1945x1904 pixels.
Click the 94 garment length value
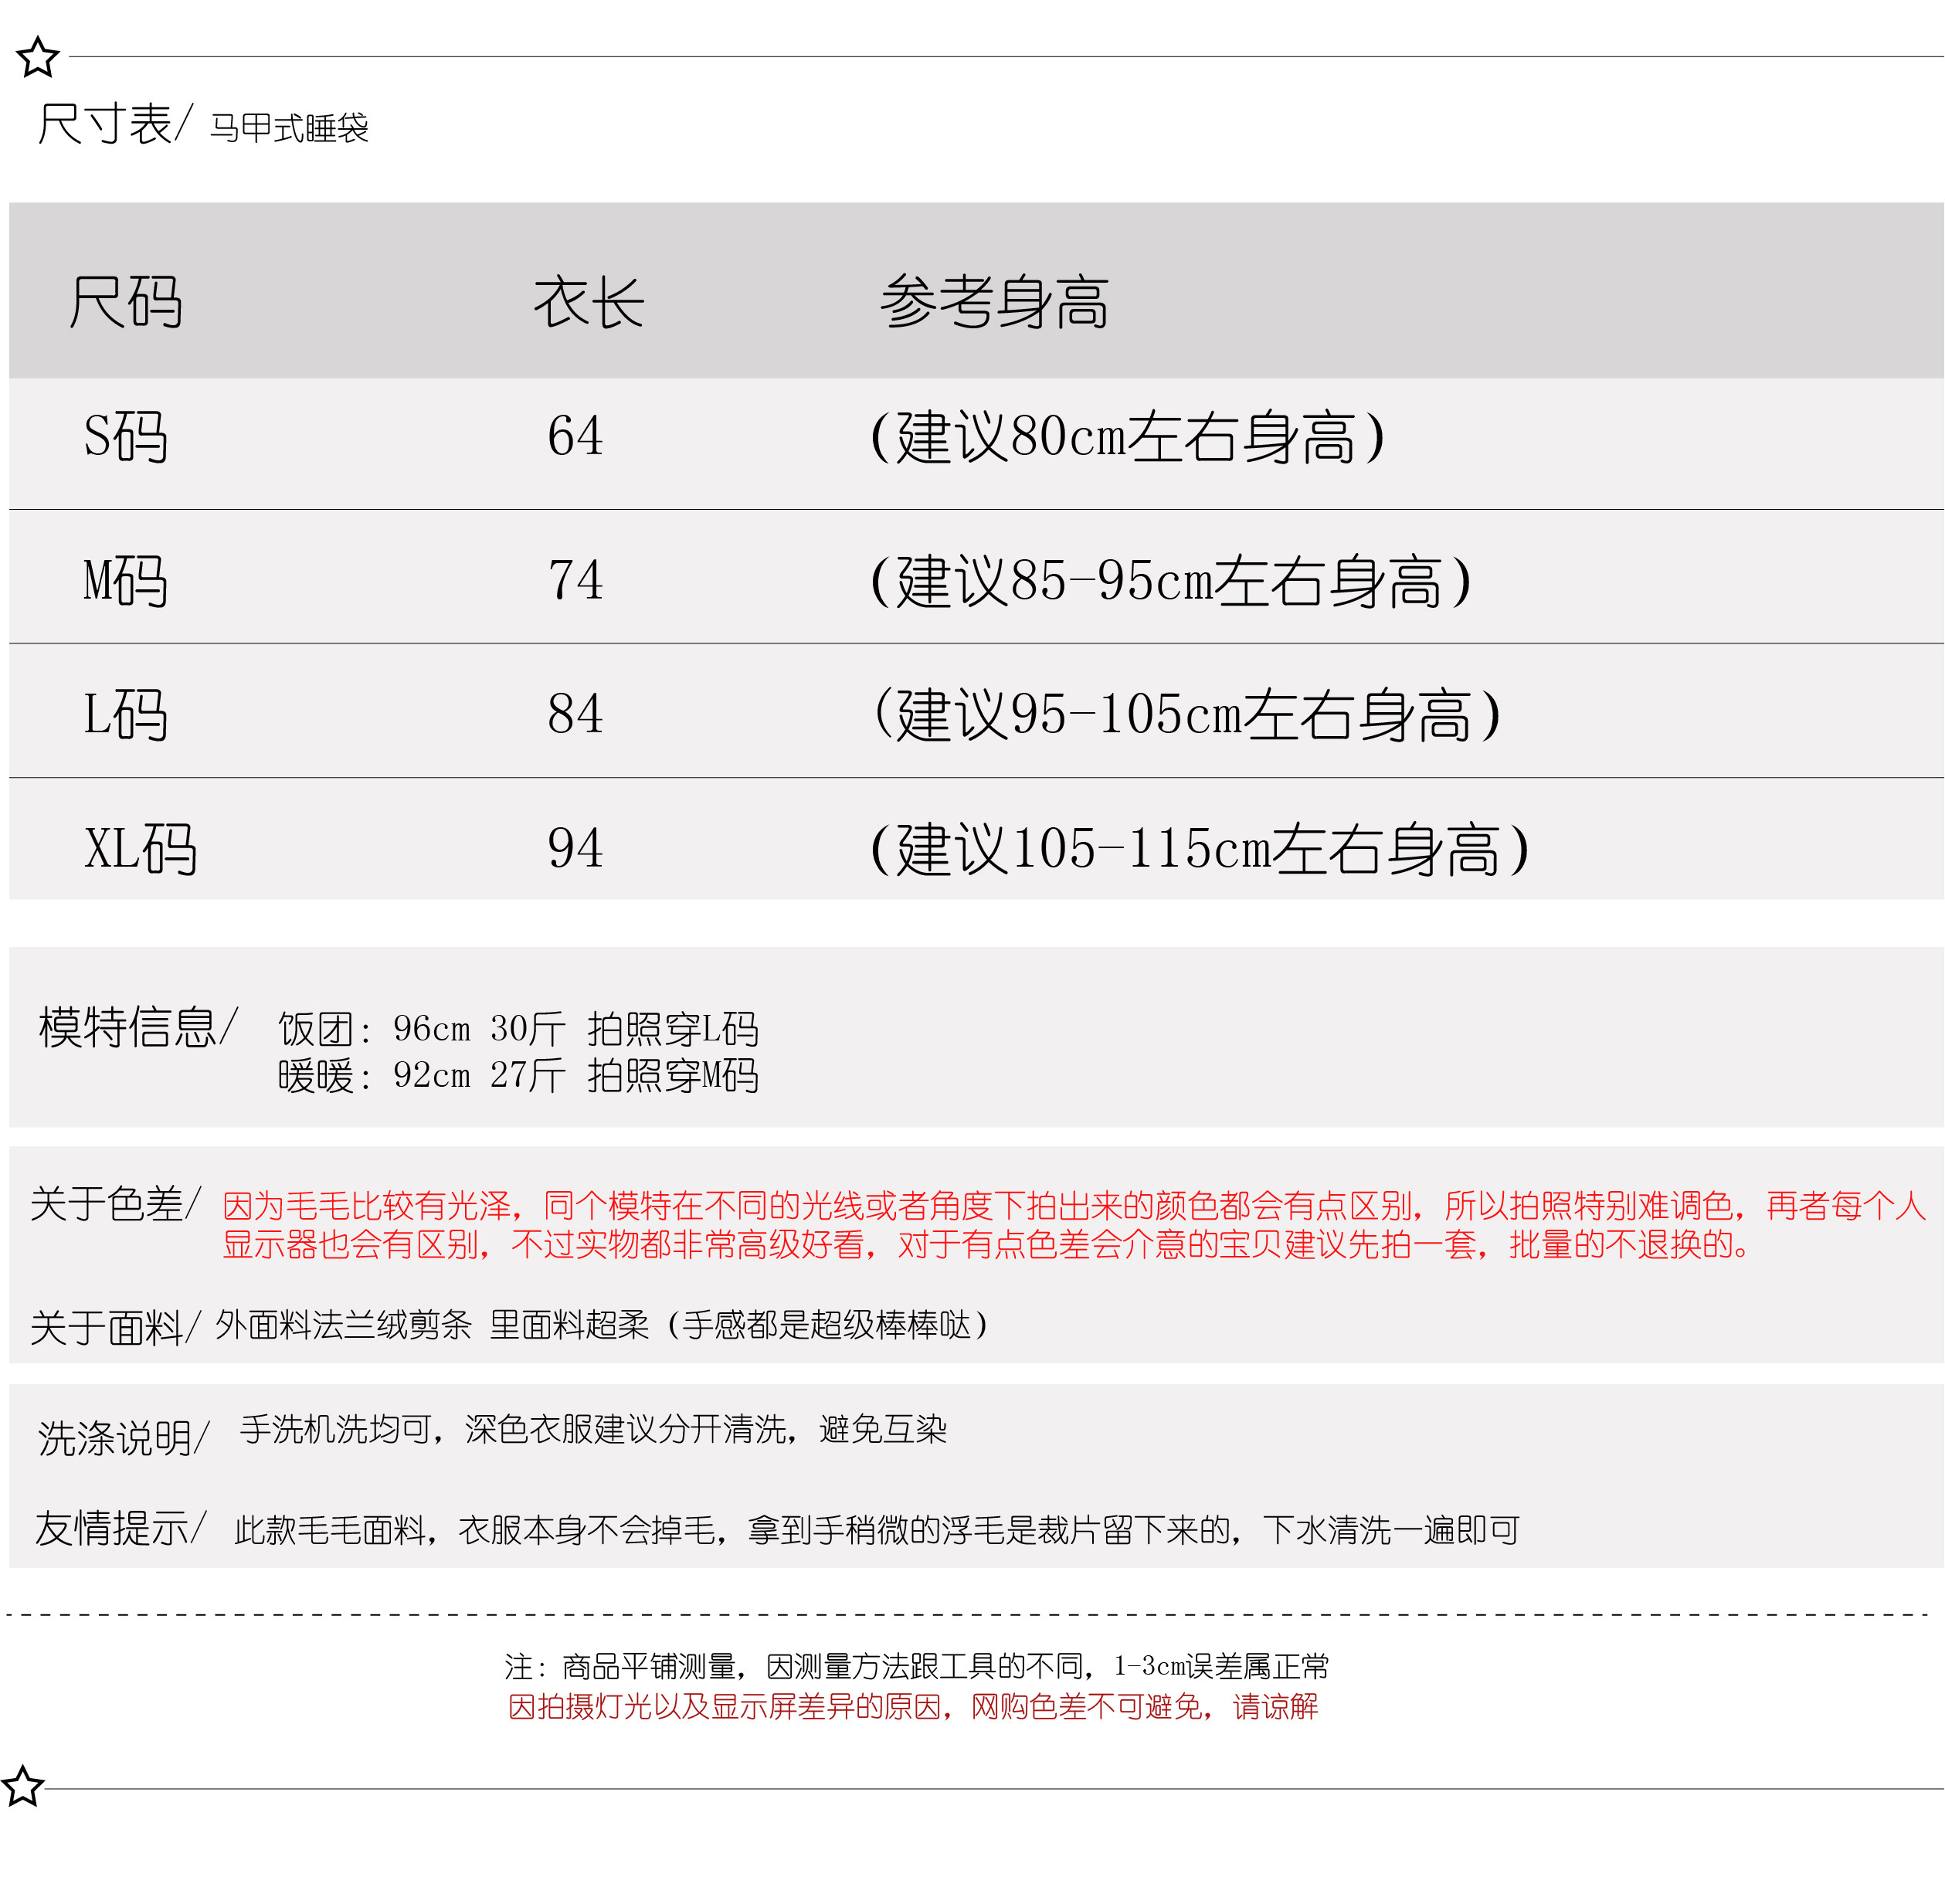(x=575, y=849)
